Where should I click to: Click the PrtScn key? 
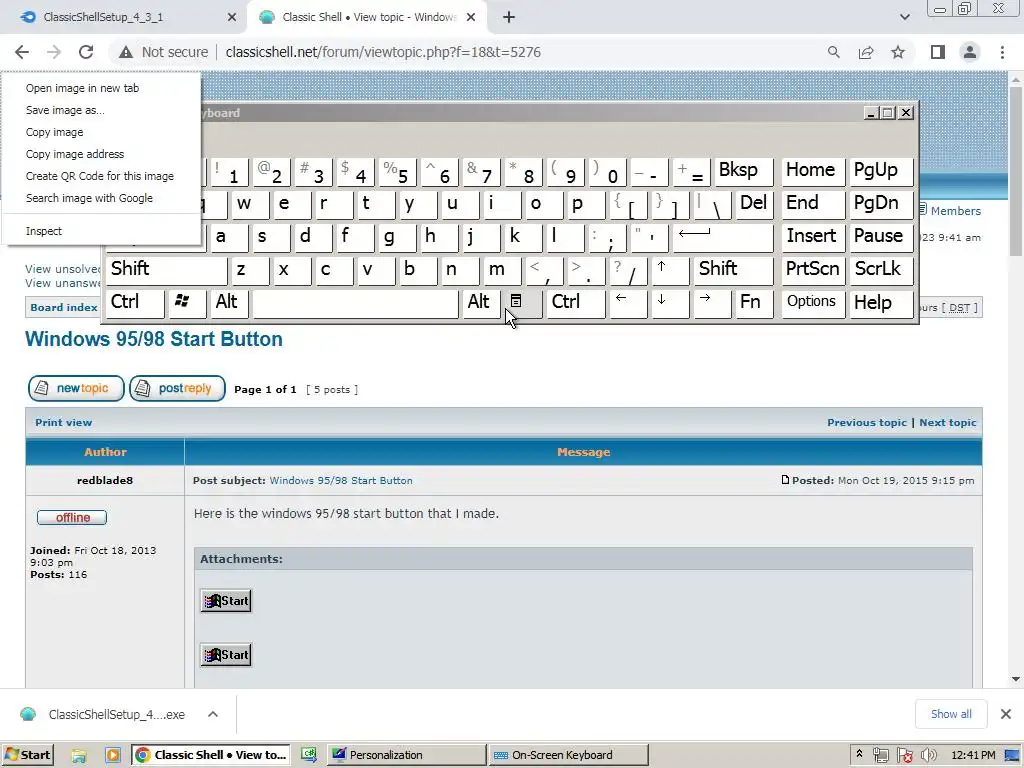coord(813,270)
